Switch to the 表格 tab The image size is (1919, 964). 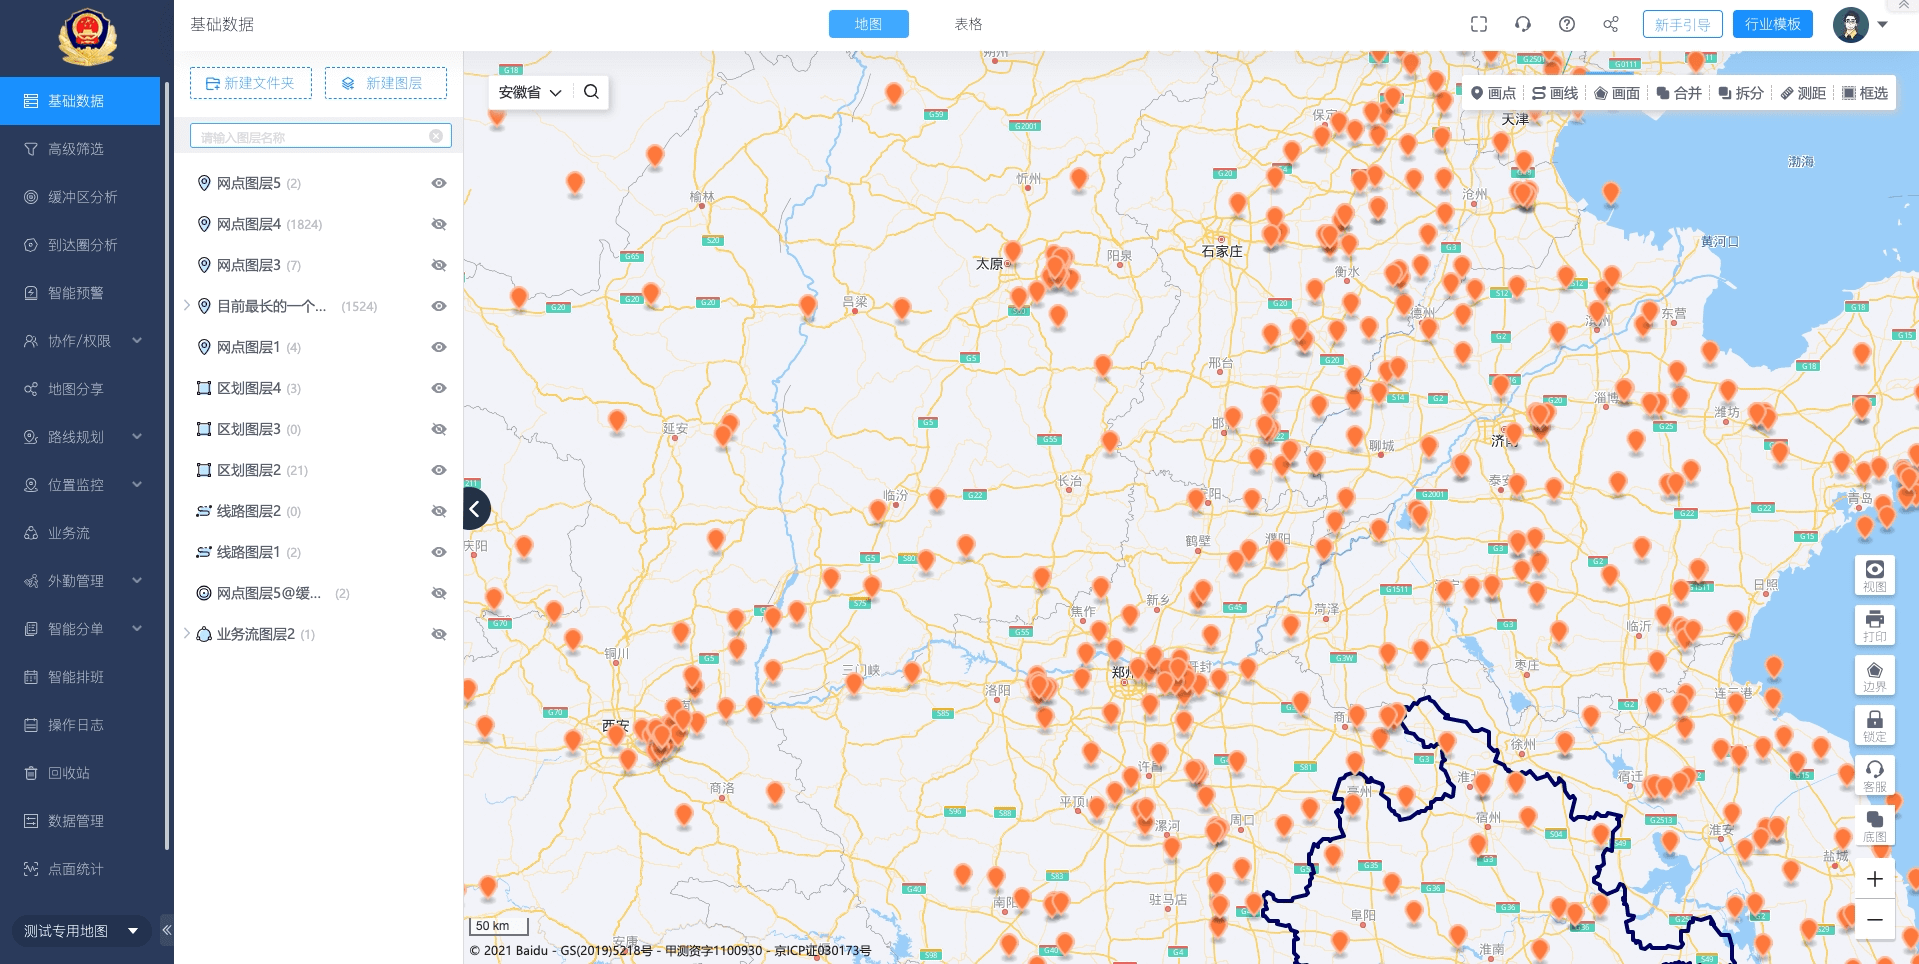point(967,24)
